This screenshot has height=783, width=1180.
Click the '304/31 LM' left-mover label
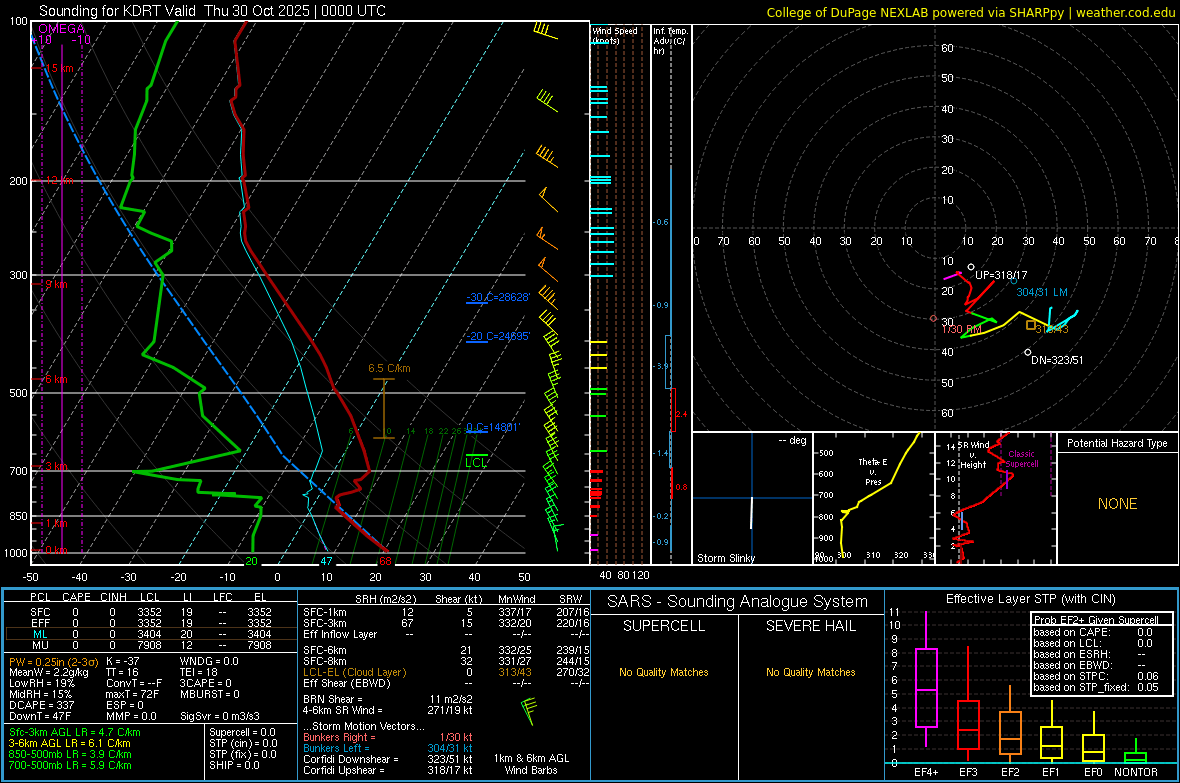click(x=1042, y=292)
